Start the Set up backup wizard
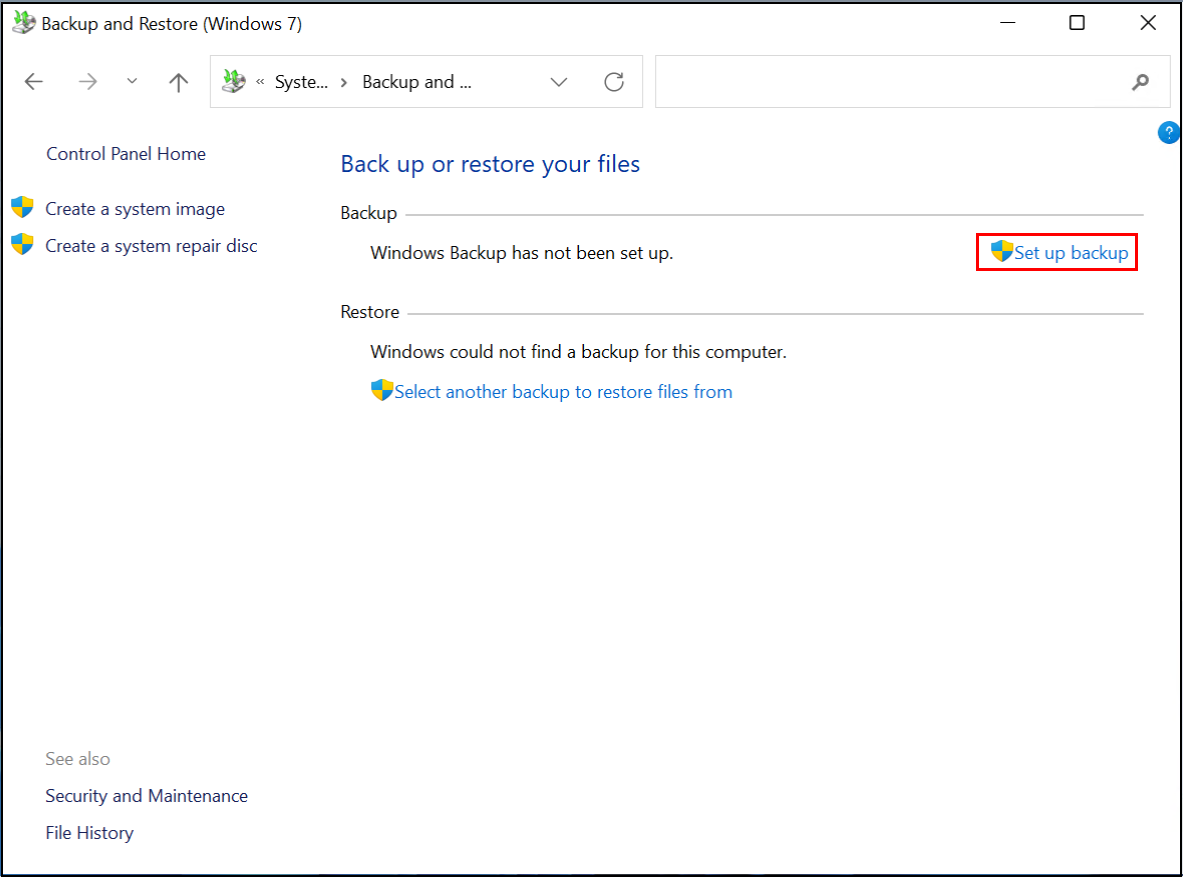 (1071, 253)
